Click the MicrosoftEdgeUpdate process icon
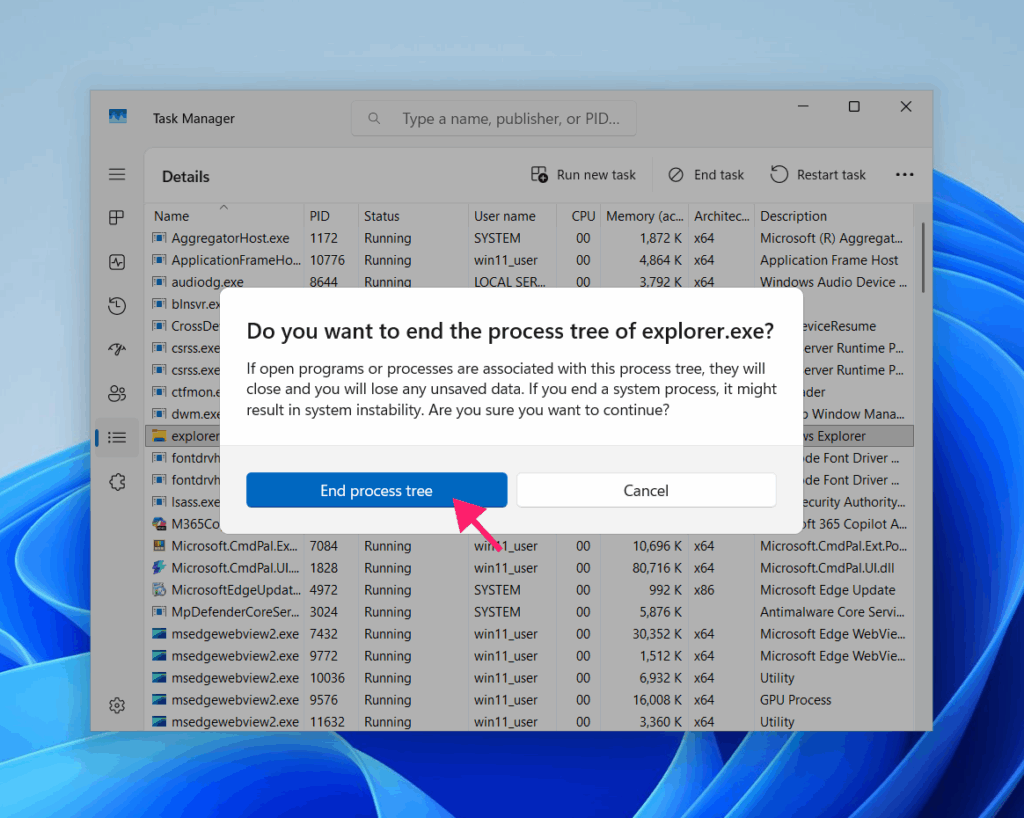This screenshot has height=818, width=1024. pos(159,590)
